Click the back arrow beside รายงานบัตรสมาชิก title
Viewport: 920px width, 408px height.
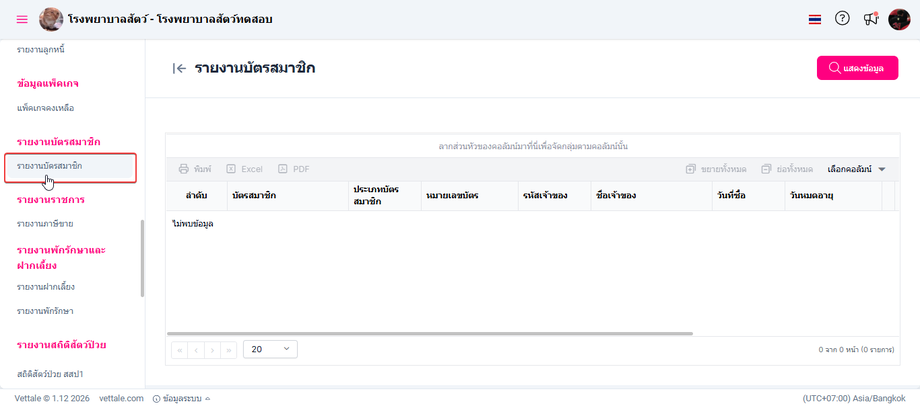[180, 68]
